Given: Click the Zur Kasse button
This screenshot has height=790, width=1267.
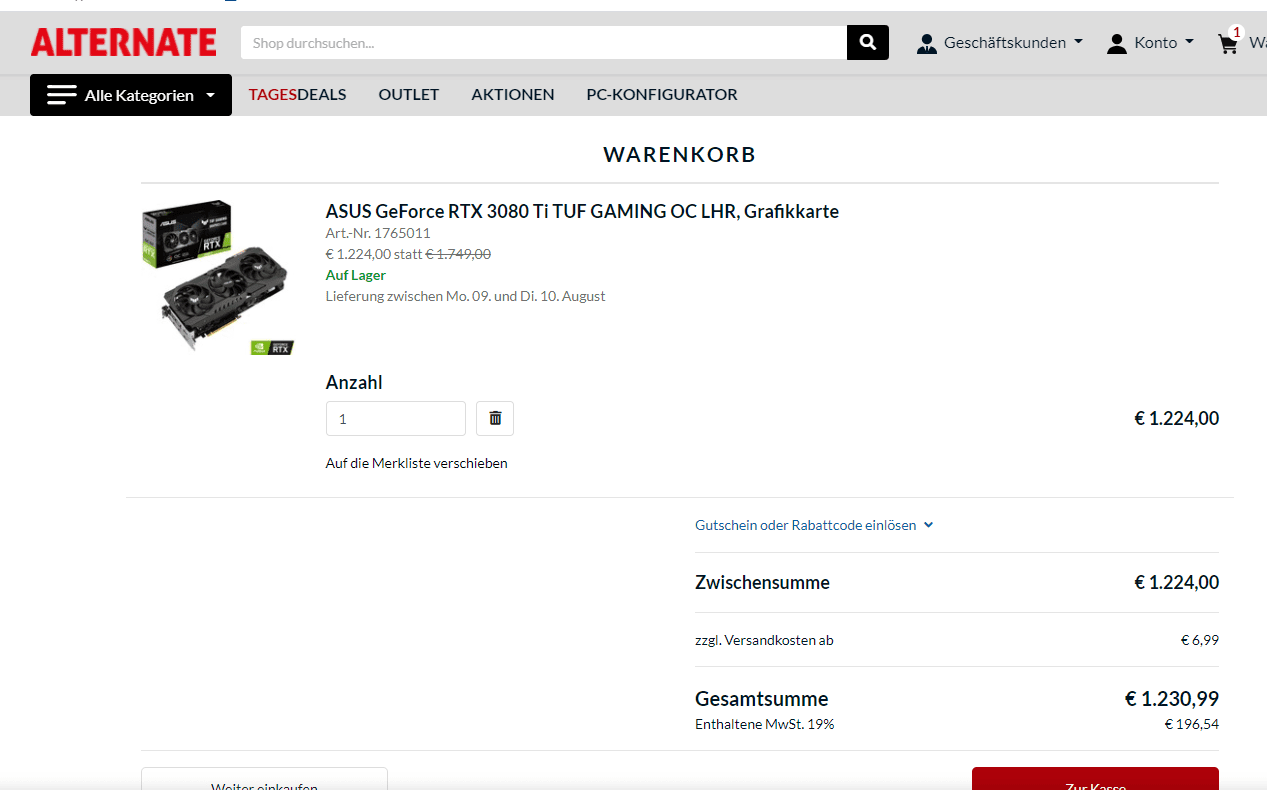Looking at the screenshot, I should coord(1095,779).
